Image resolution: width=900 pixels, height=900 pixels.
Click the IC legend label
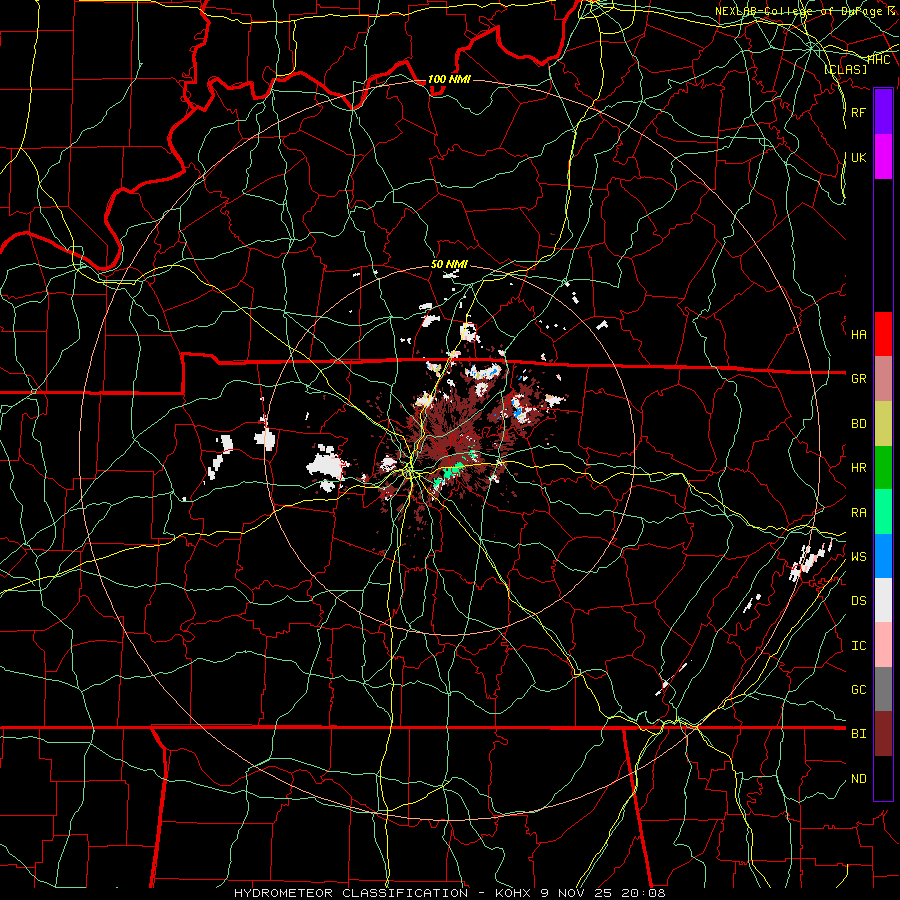[858, 646]
